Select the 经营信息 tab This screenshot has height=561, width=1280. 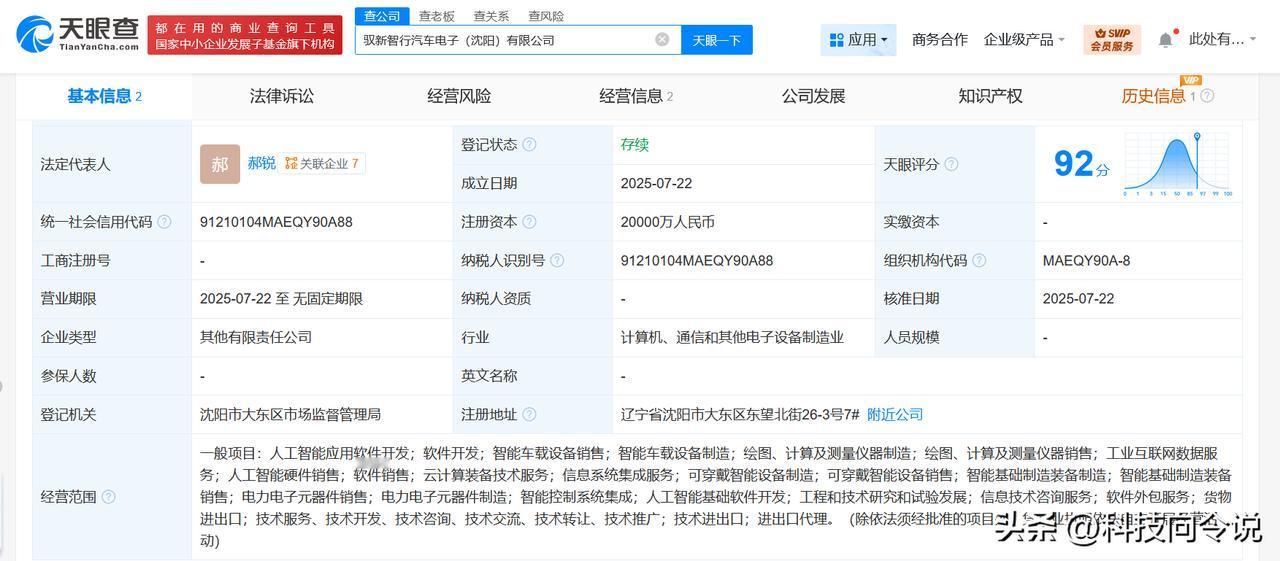click(636, 96)
